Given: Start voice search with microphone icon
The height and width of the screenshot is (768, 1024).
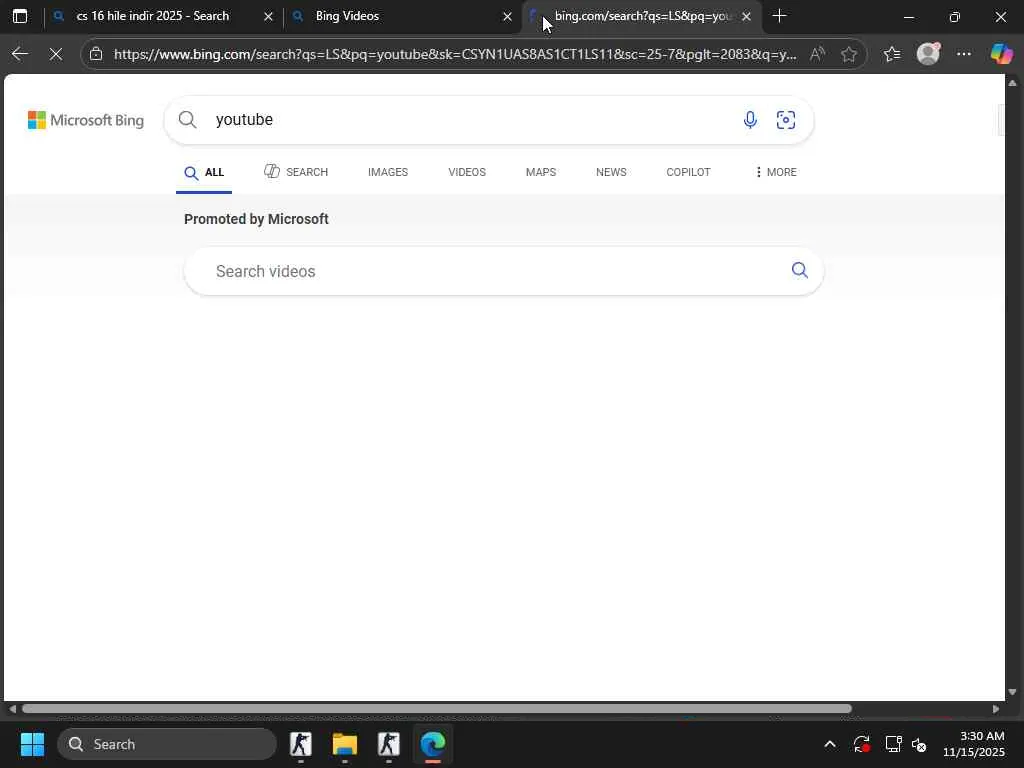Looking at the screenshot, I should 750,120.
